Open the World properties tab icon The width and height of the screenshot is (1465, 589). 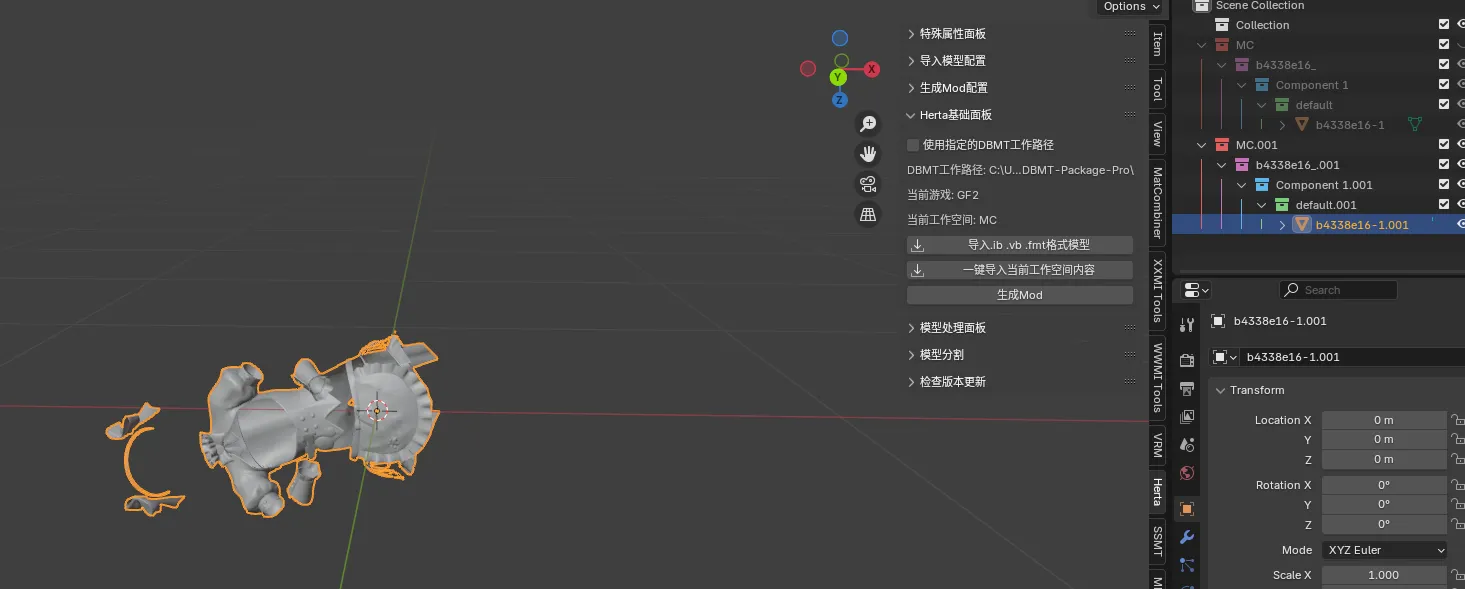point(1187,473)
